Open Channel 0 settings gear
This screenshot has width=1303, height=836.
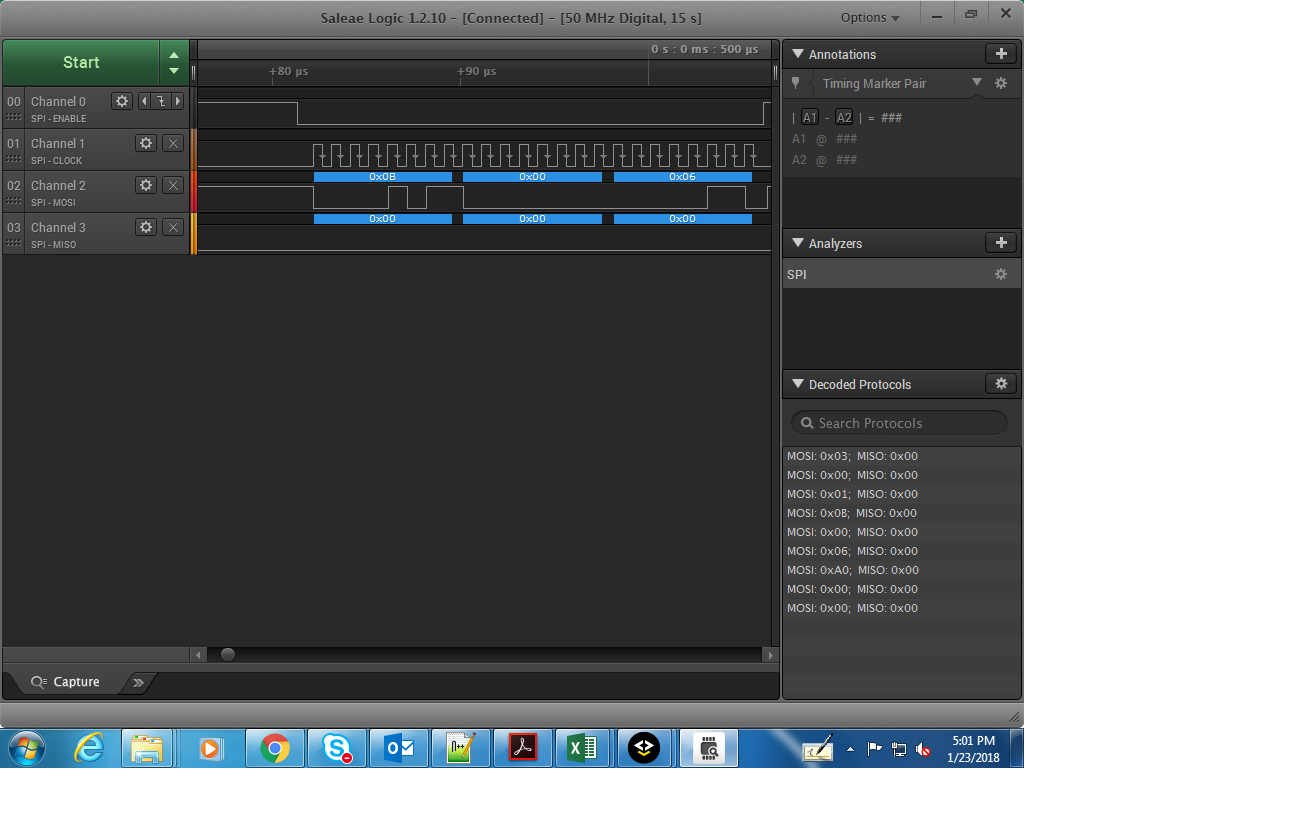pos(122,101)
